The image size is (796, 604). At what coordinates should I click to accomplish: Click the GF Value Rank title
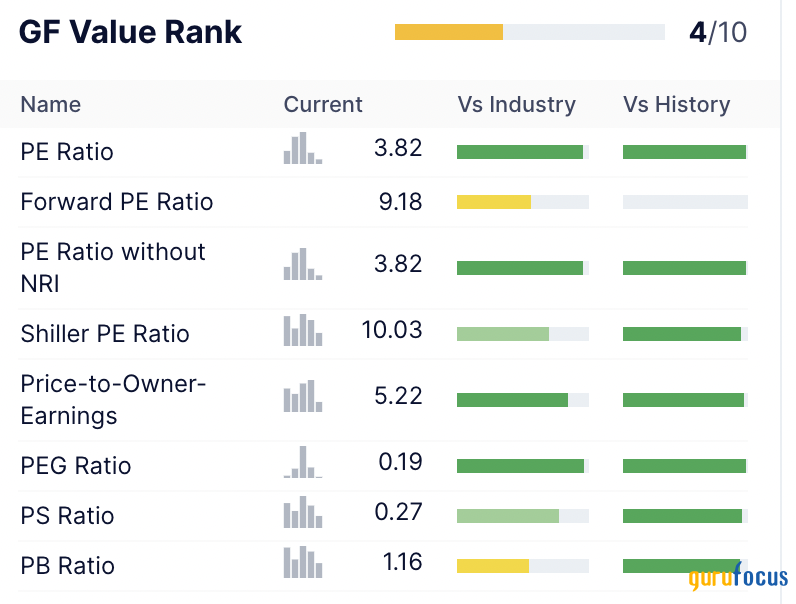pyautogui.click(x=131, y=32)
